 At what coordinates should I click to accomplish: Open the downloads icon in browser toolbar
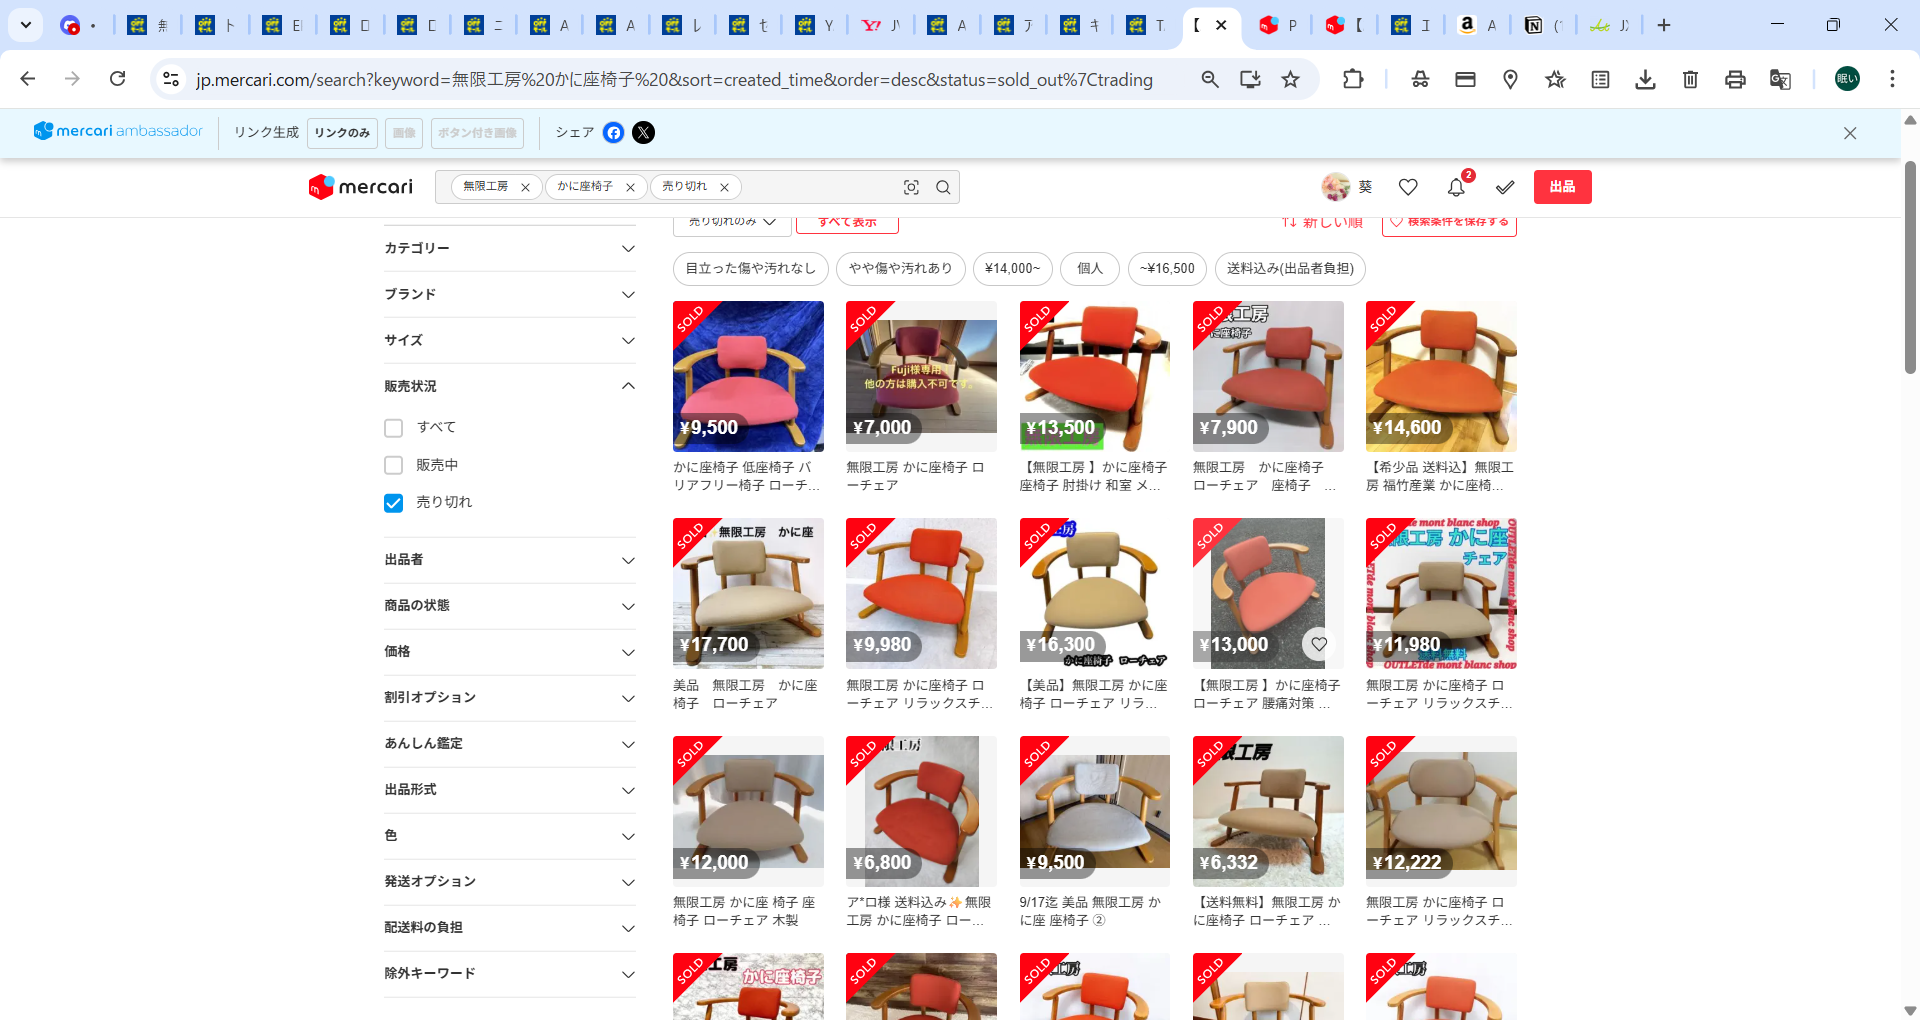[1645, 79]
